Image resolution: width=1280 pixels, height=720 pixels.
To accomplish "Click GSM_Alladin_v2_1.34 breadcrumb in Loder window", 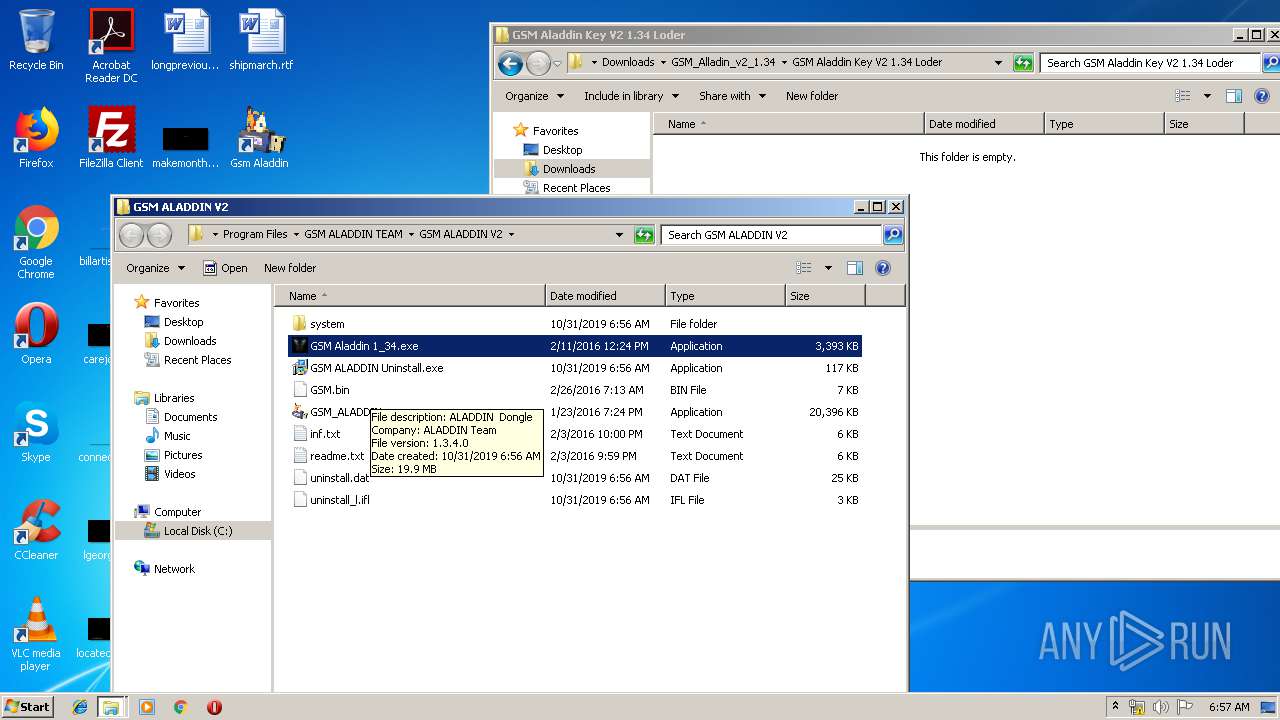I will pos(723,62).
